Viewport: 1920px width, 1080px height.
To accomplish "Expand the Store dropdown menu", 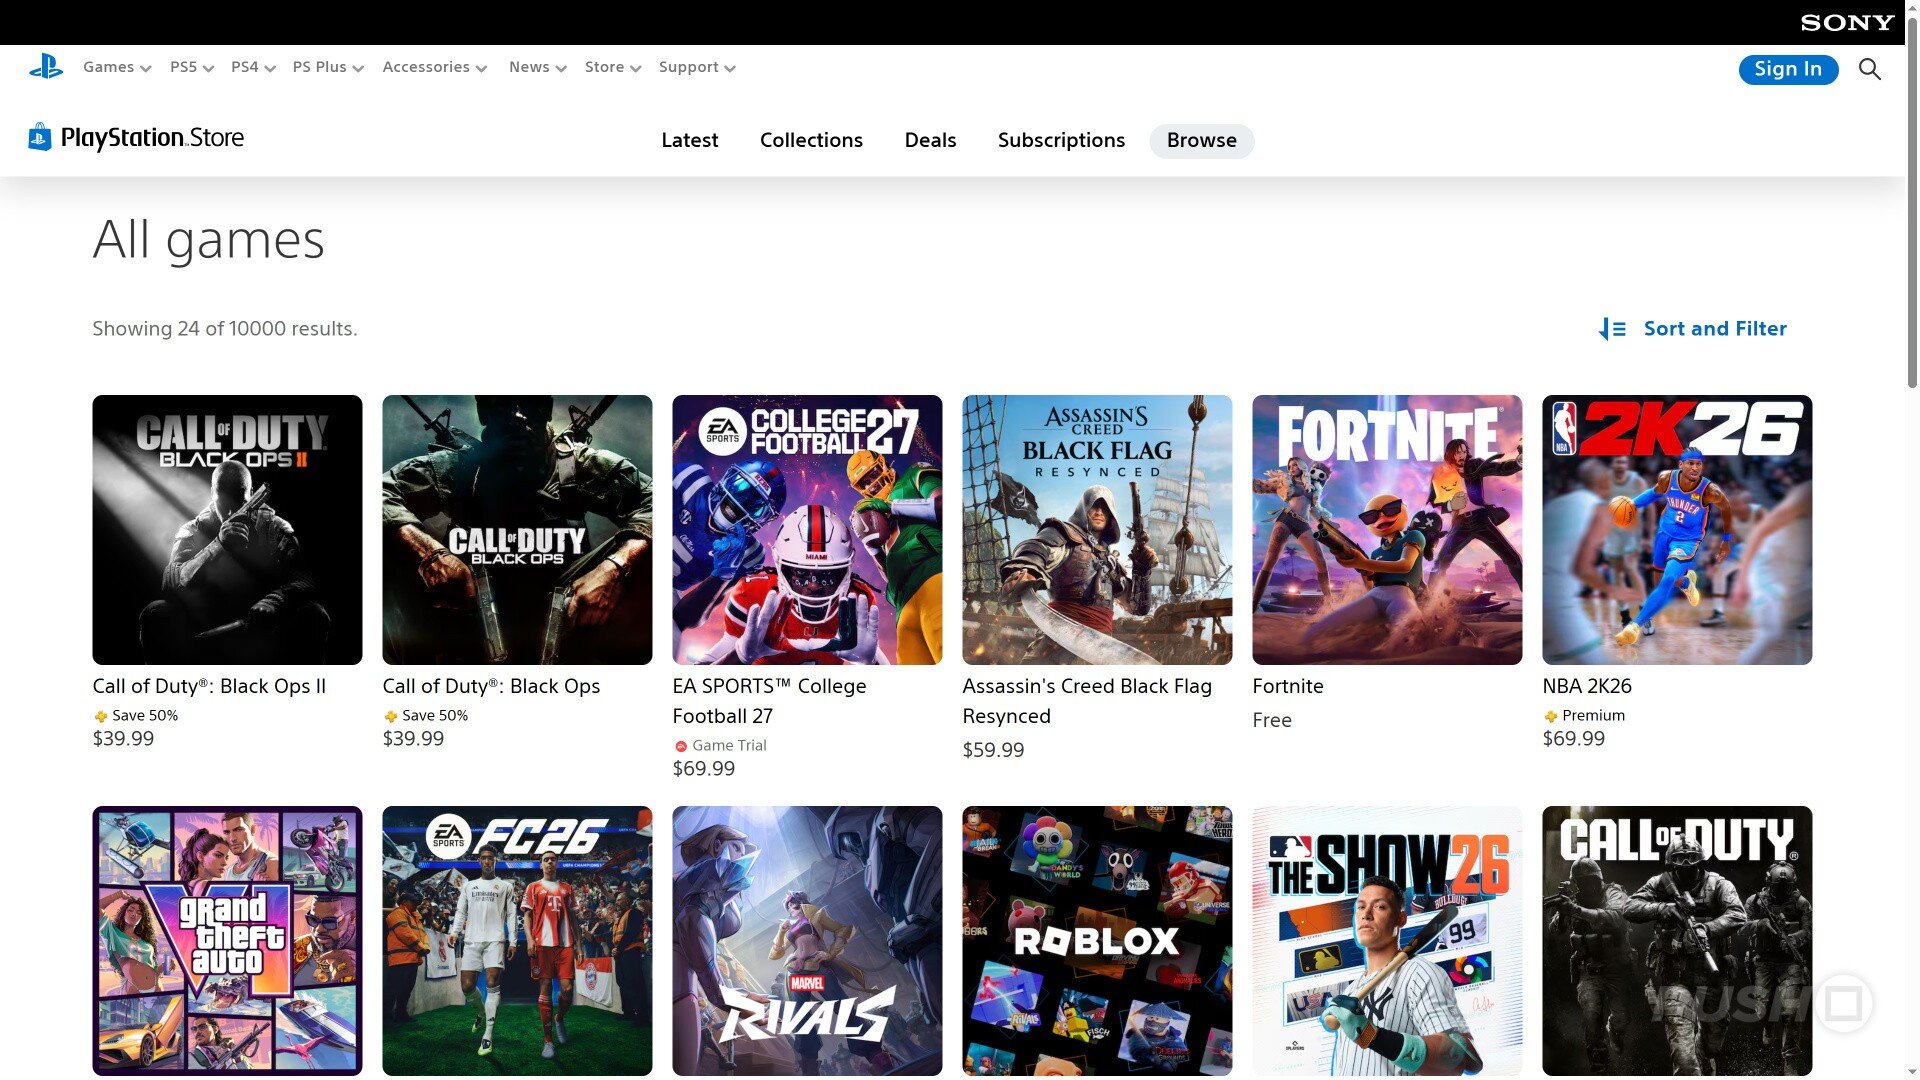I will [613, 67].
